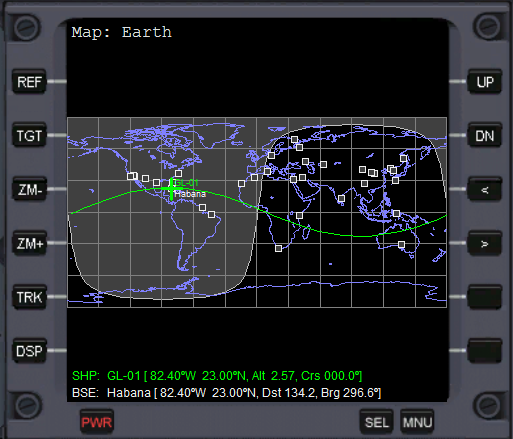Click the base marker in East Africa
The height and width of the screenshot is (439, 513).
(299, 216)
